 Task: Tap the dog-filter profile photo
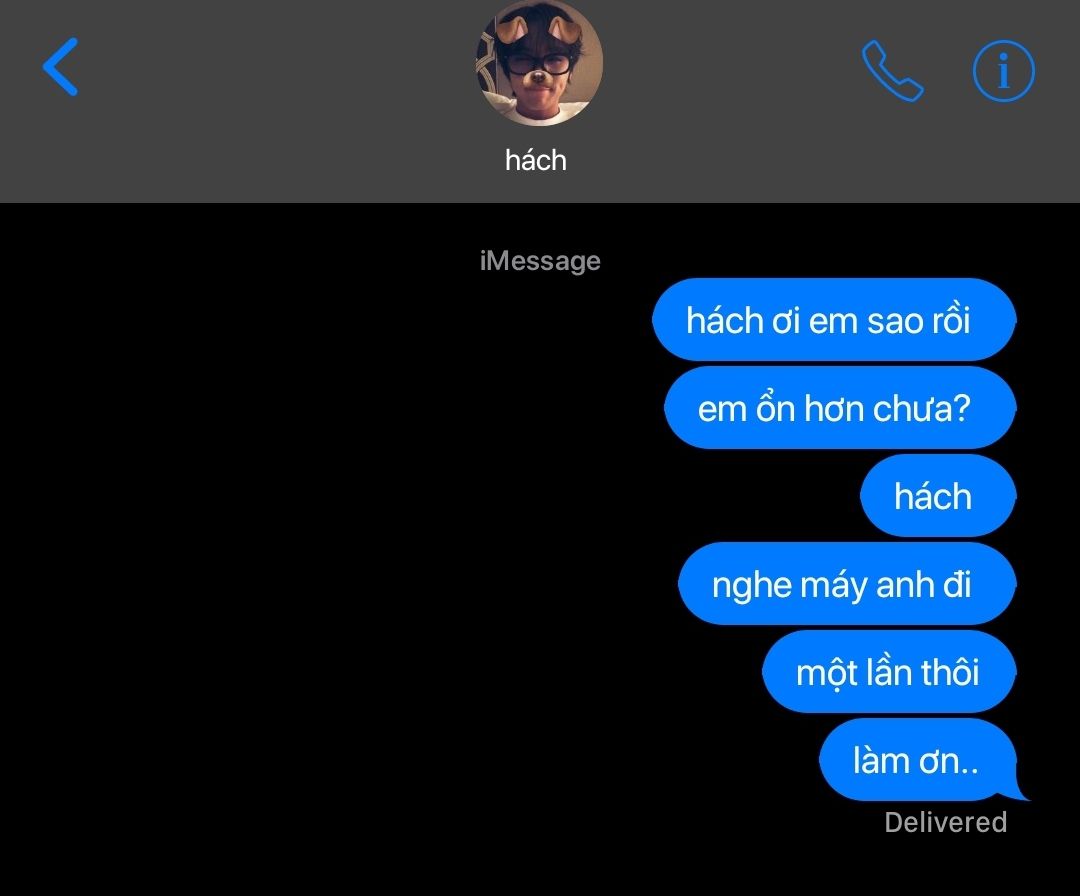[539, 63]
